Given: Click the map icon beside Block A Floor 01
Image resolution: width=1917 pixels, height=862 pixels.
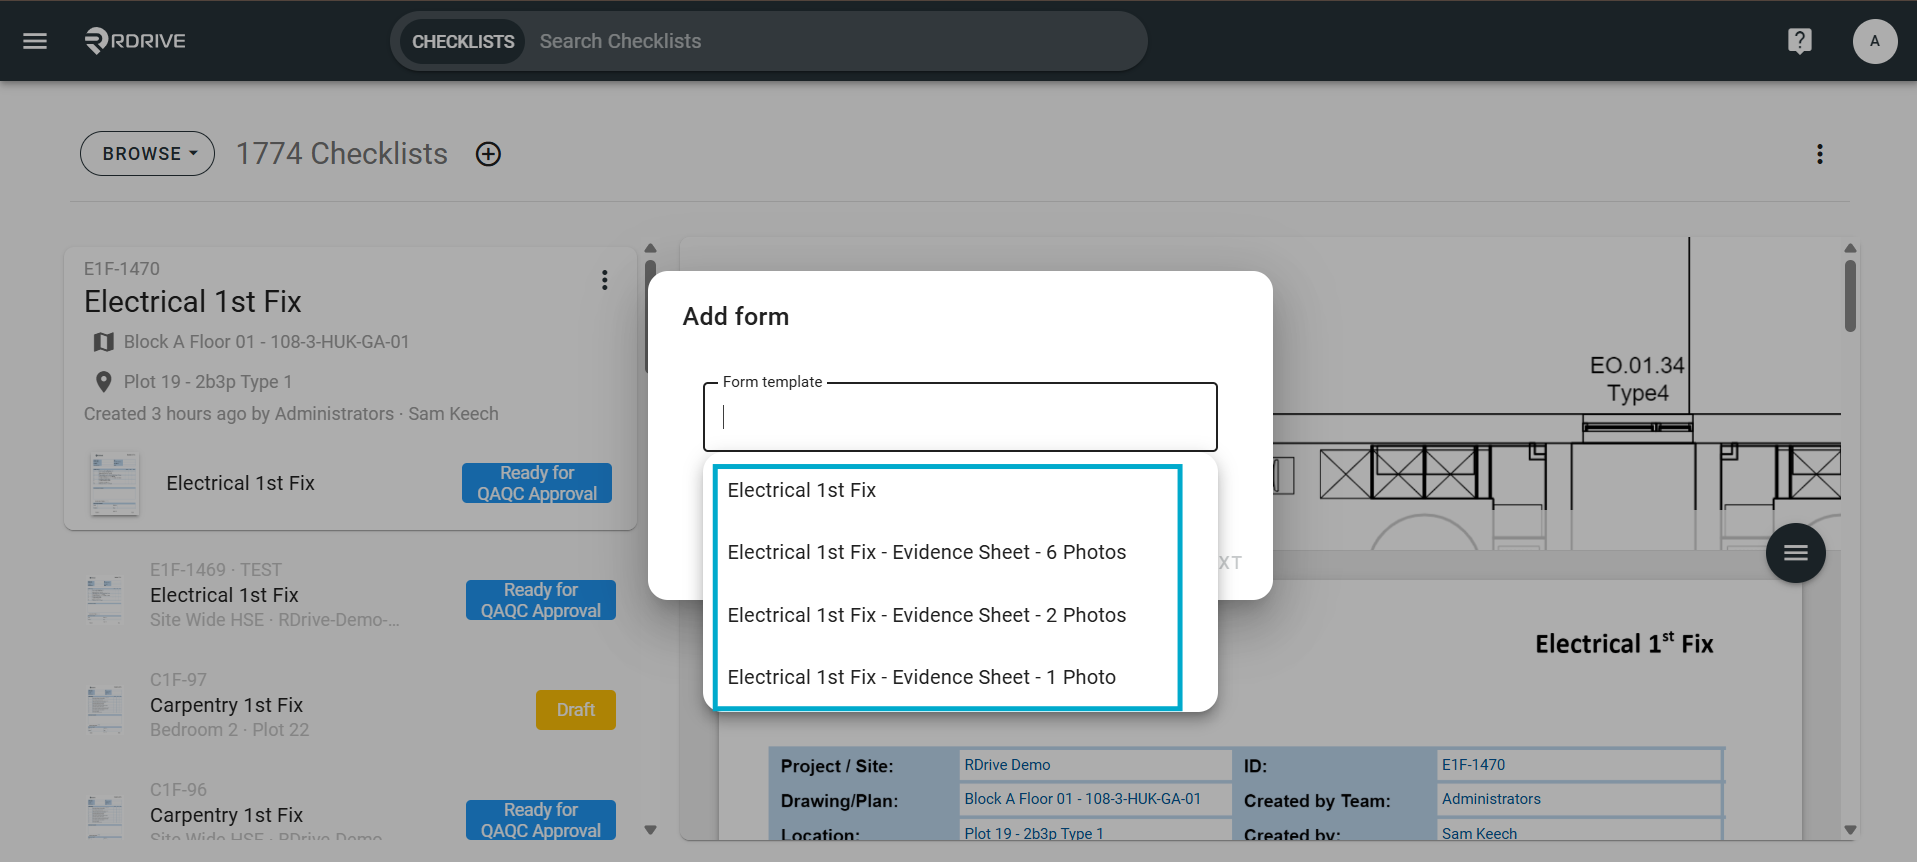Looking at the screenshot, I should [x=103, y=342].
